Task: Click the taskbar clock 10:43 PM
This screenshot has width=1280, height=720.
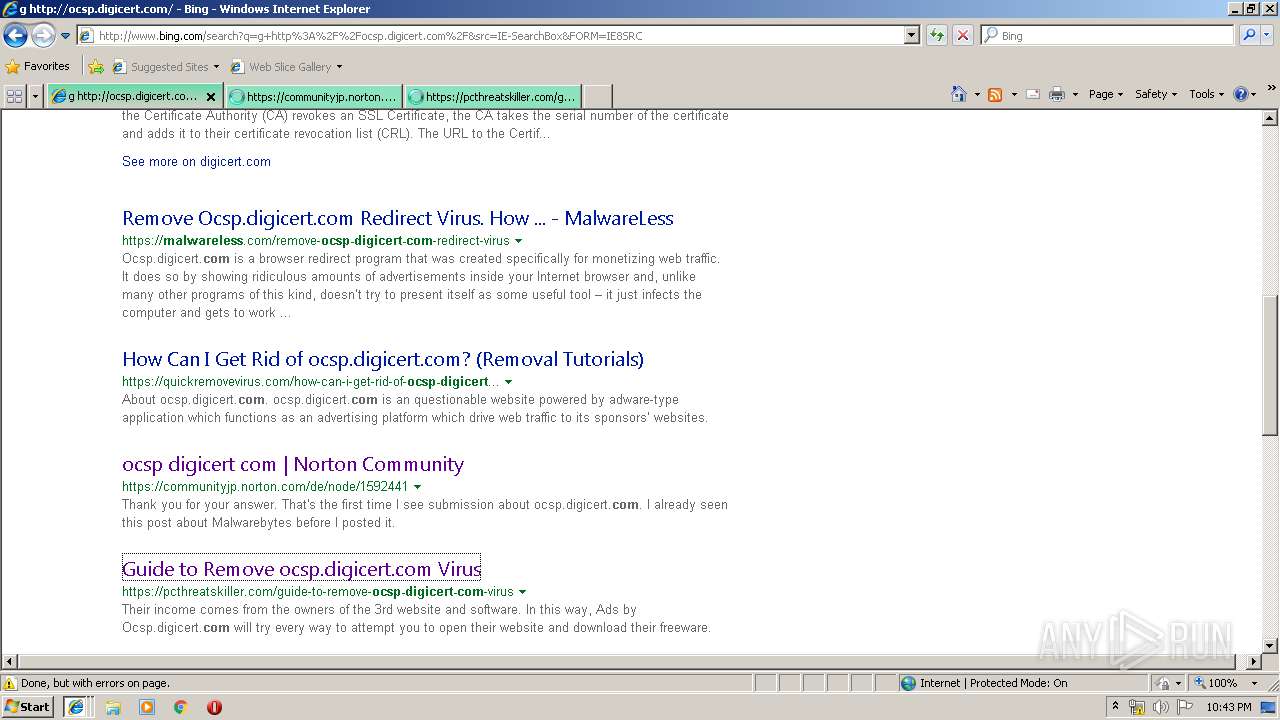Action: coord(1229,707)
